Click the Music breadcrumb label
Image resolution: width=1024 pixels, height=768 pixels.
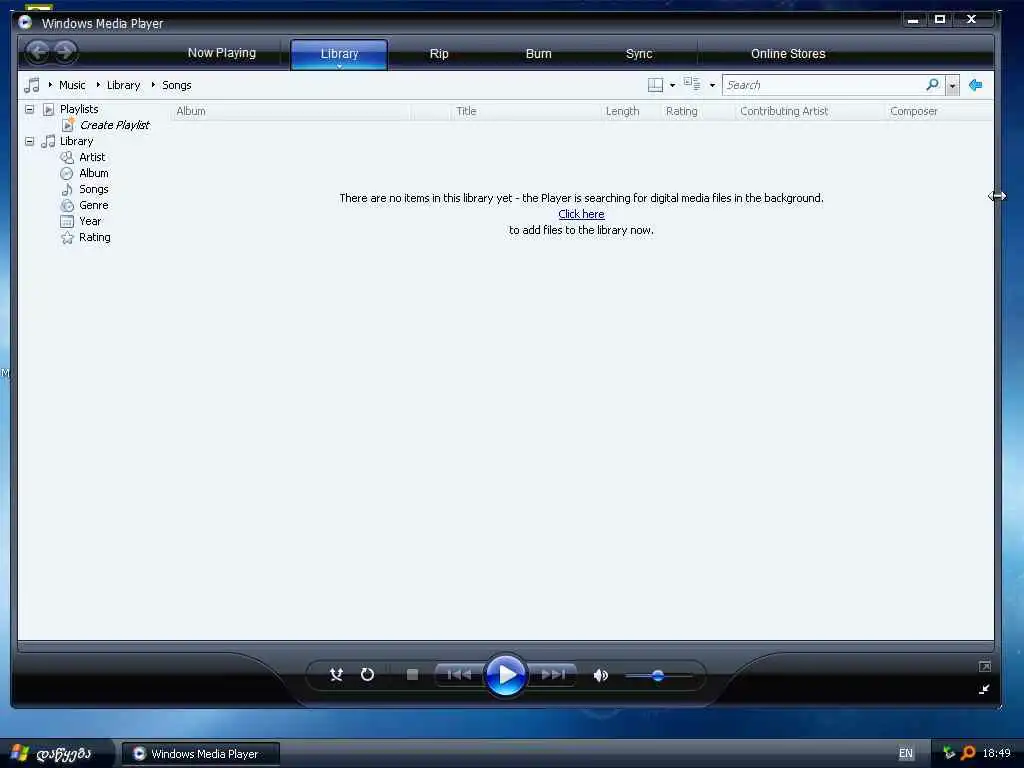pyautogui.click(x=72, y=85)
